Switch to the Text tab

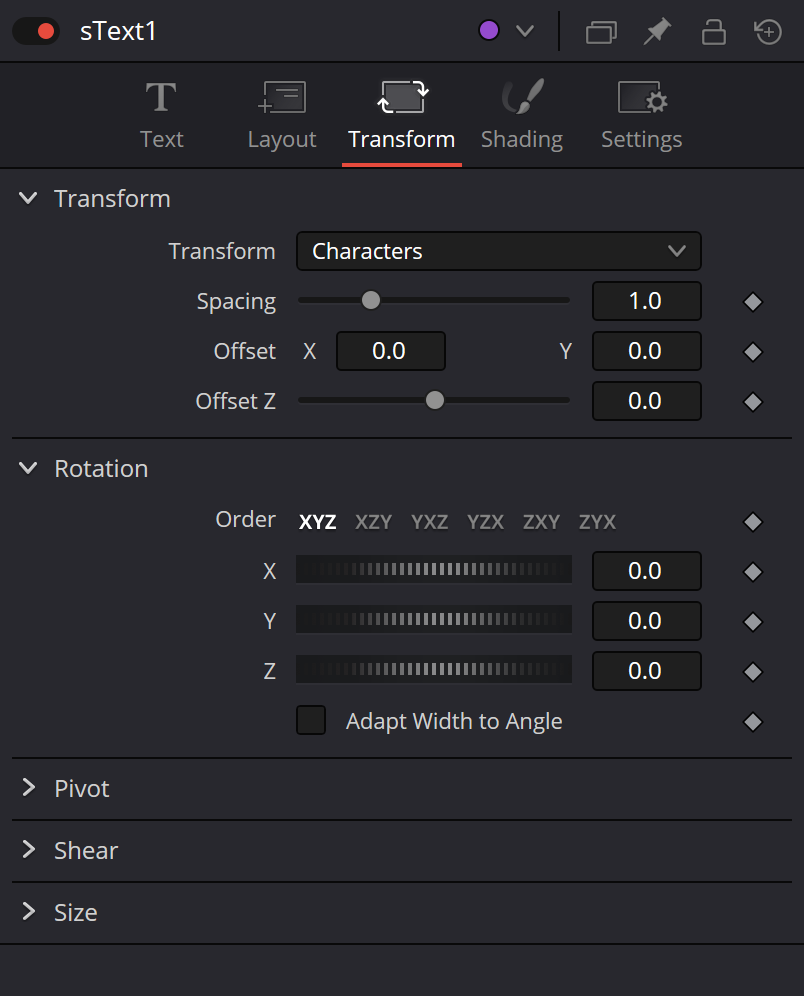(x=161, y=116)
